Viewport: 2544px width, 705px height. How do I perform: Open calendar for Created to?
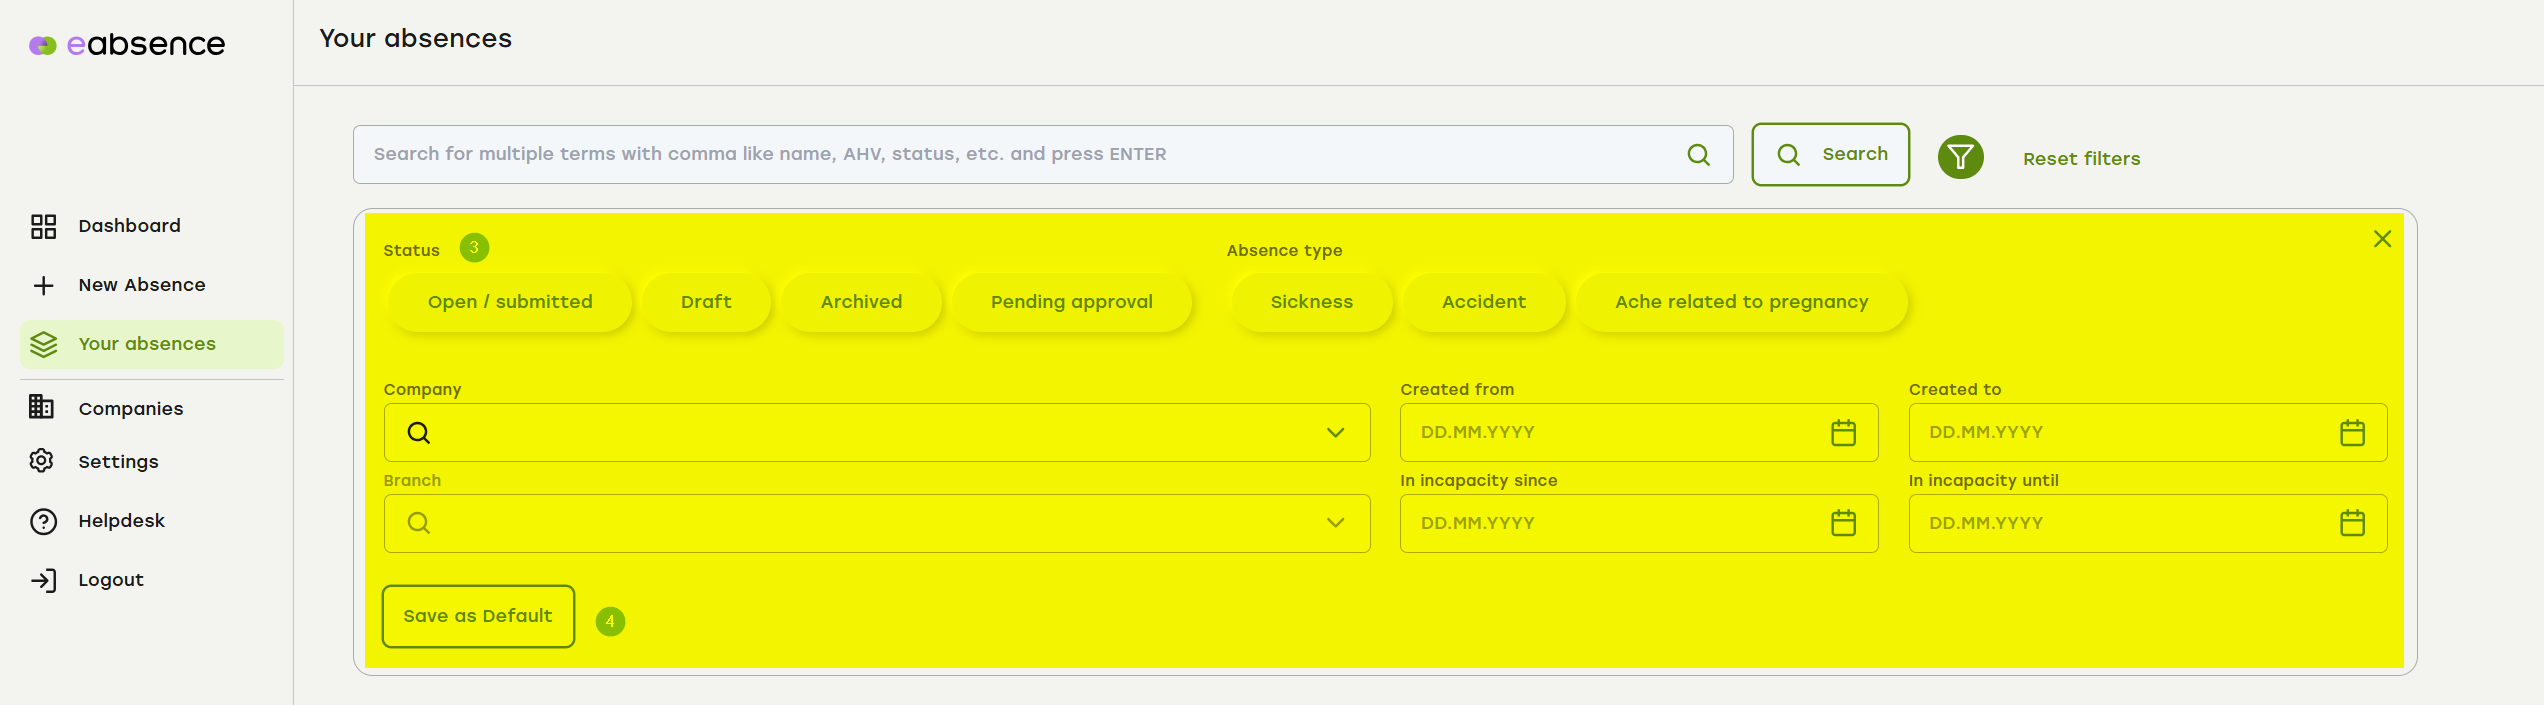point(2352,432)
